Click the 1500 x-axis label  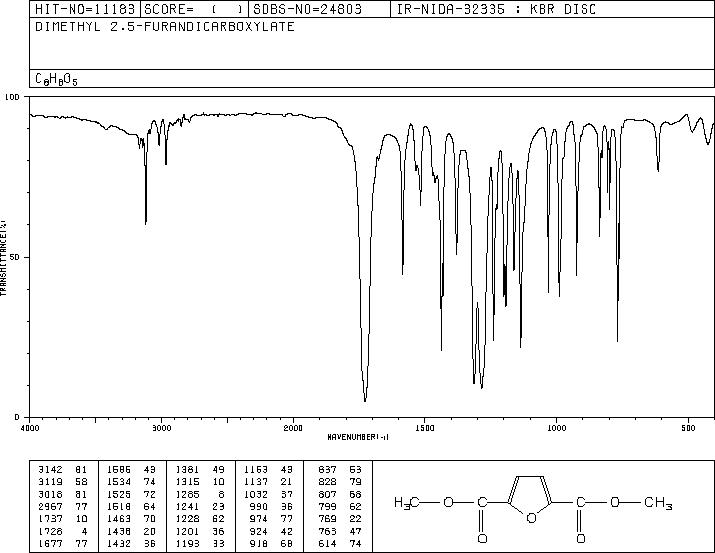point(425,428)
